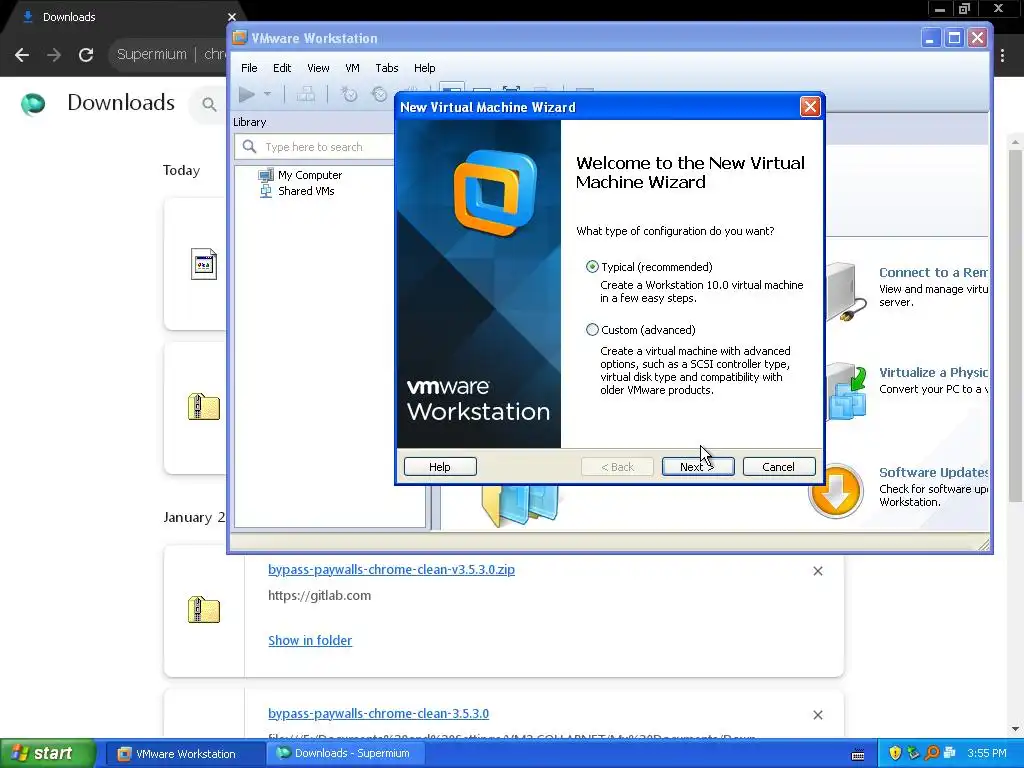Click the browser forward arrow
This screenshot has height=768, width=1024.
click(54, 55)
